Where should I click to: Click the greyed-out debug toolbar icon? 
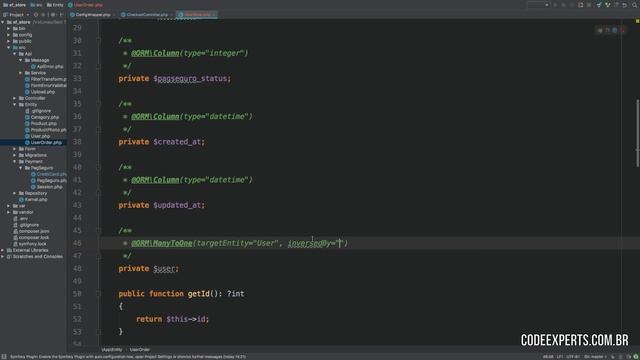(564, 5)
